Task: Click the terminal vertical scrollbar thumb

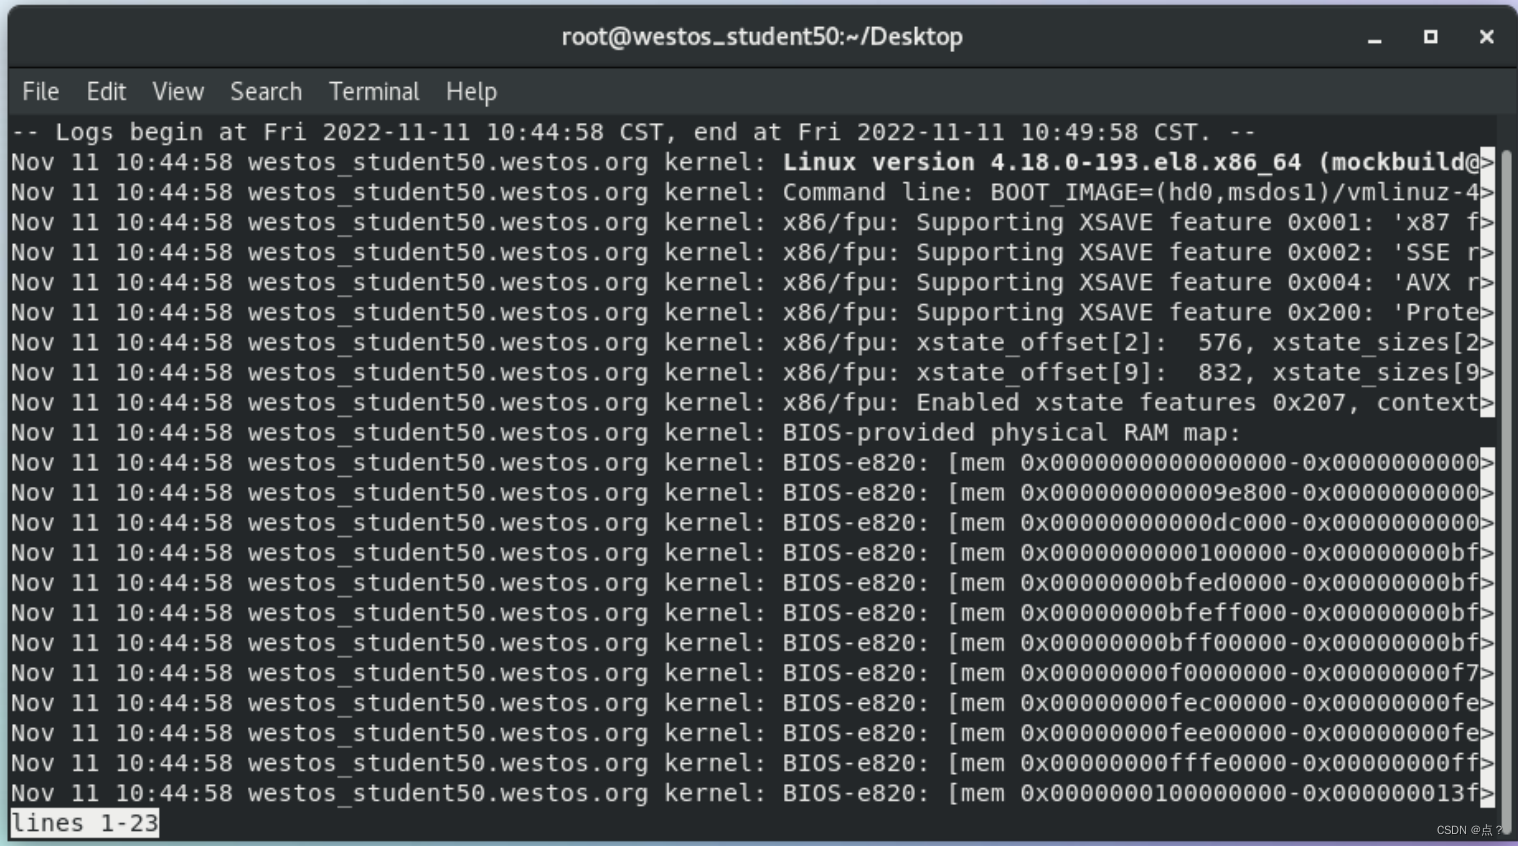Action: [1506, 480]
